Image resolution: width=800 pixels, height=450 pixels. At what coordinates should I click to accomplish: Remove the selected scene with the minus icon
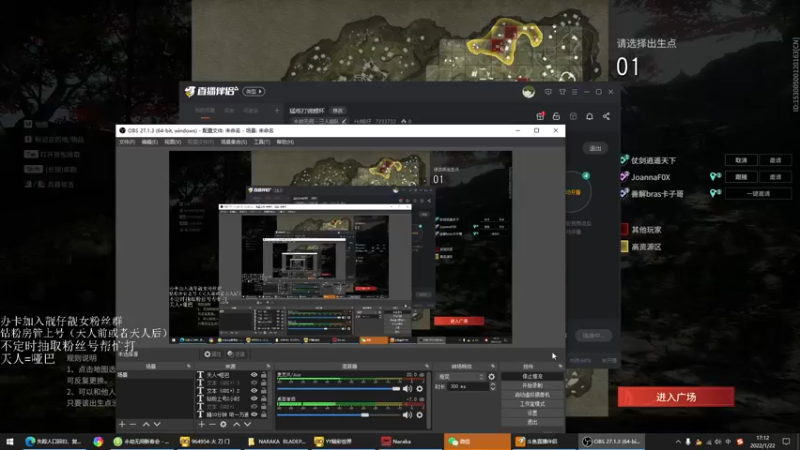tap(133, 424)
